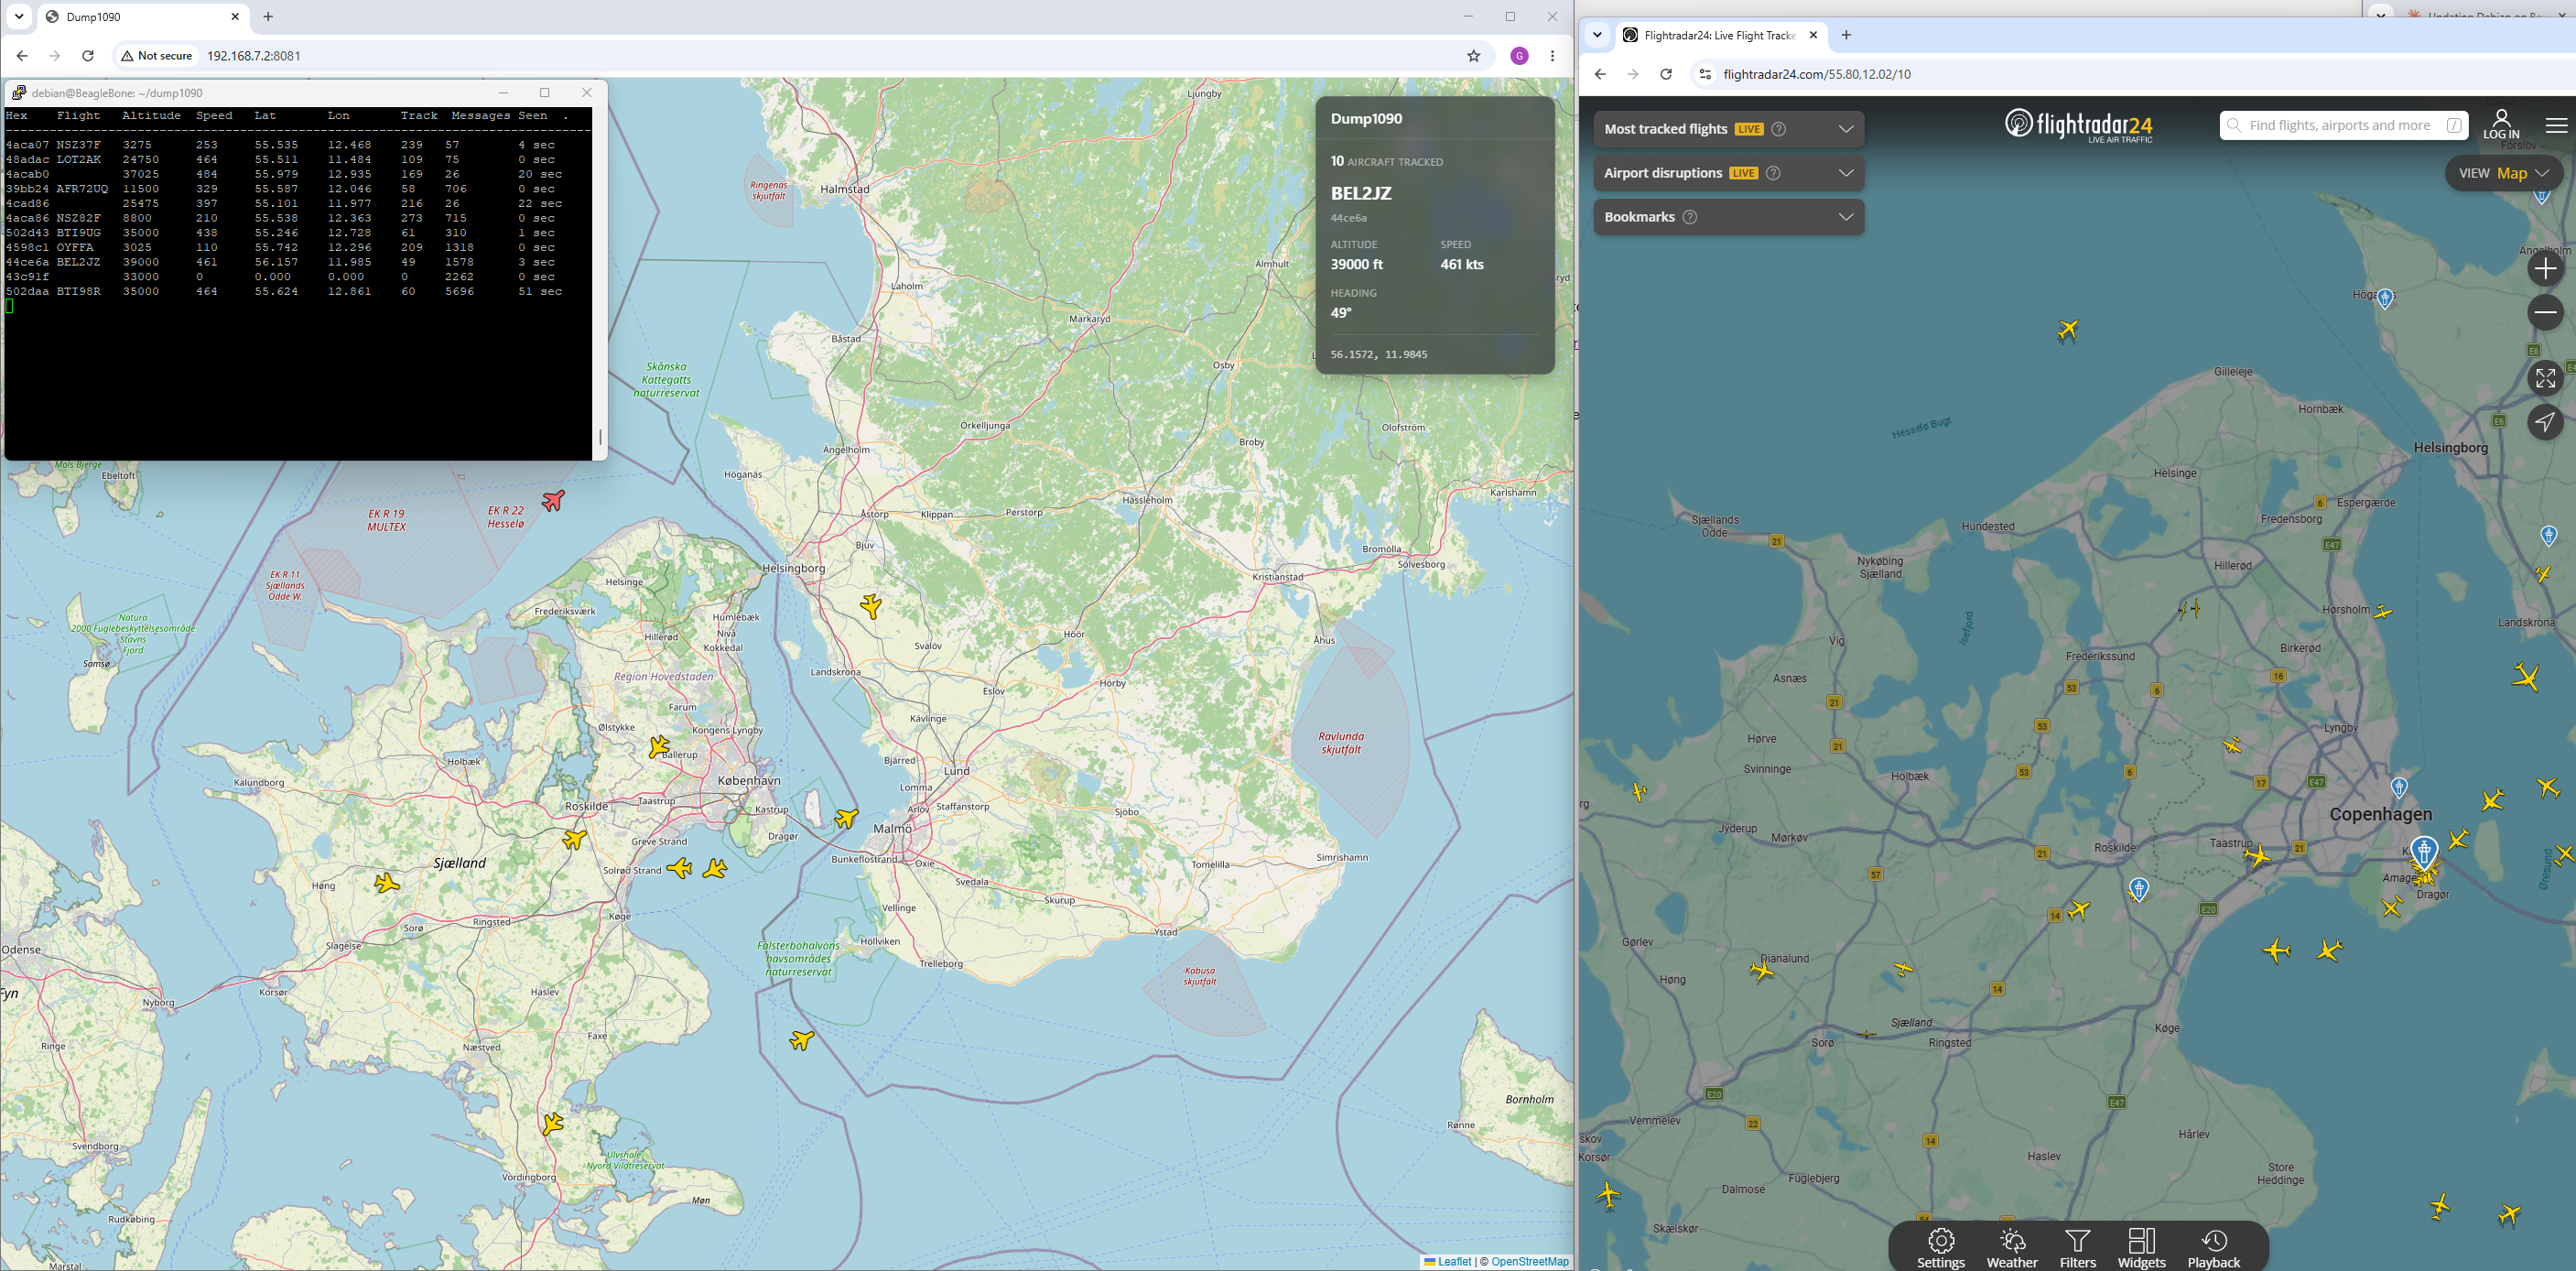Bookmark the Dump1090 page with star

(x=1473, y=56)
